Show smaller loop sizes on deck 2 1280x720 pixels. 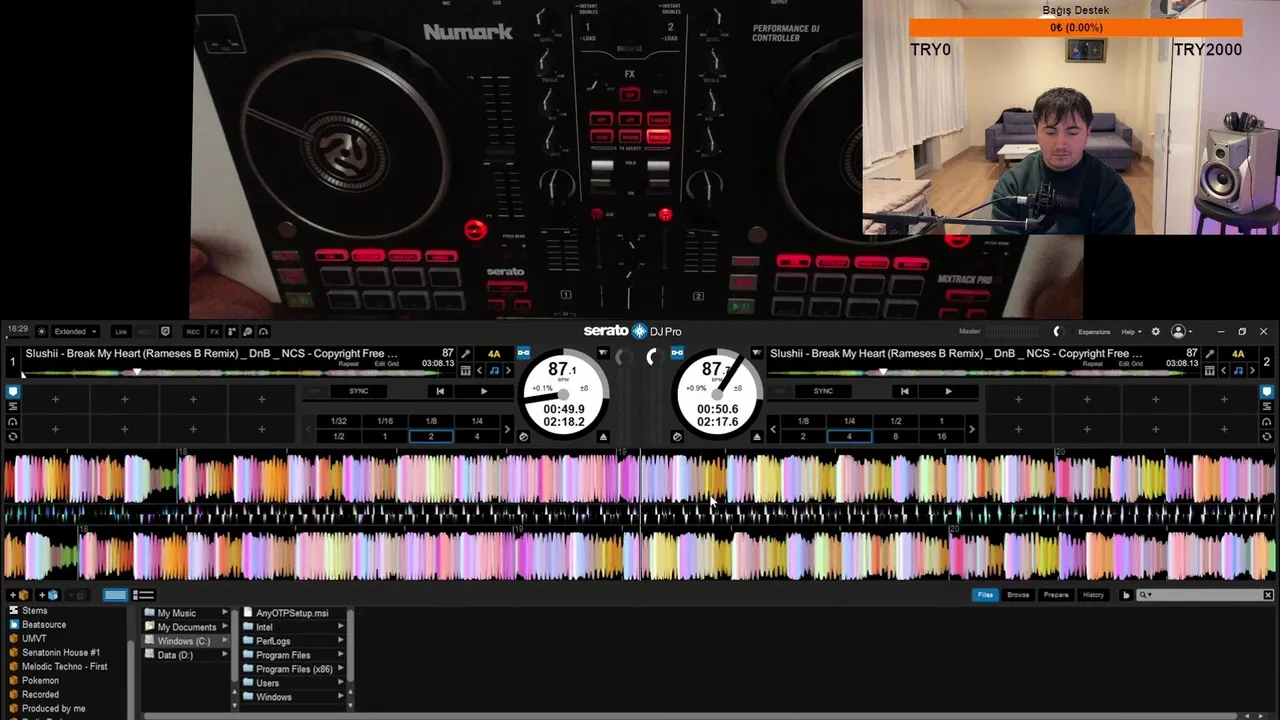(x=772, y=429)
